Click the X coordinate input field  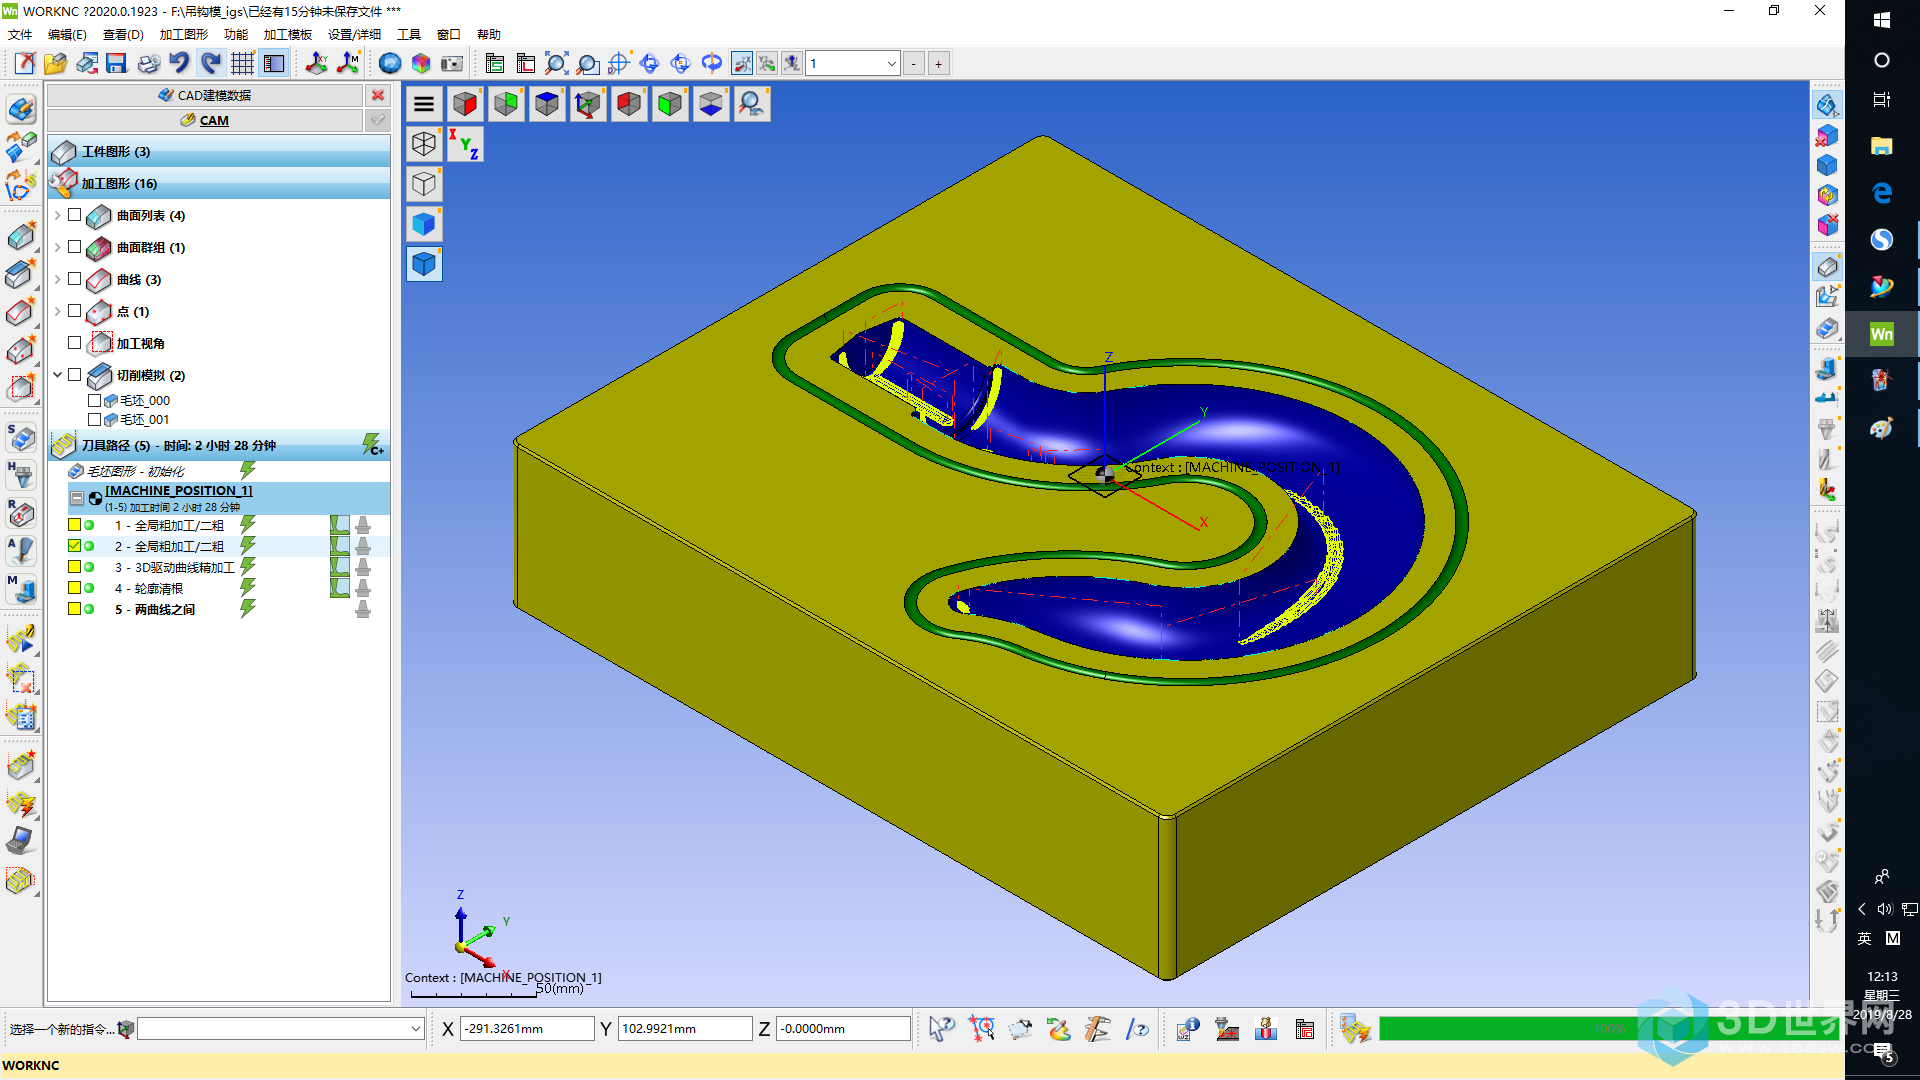tap(527, 1028)
